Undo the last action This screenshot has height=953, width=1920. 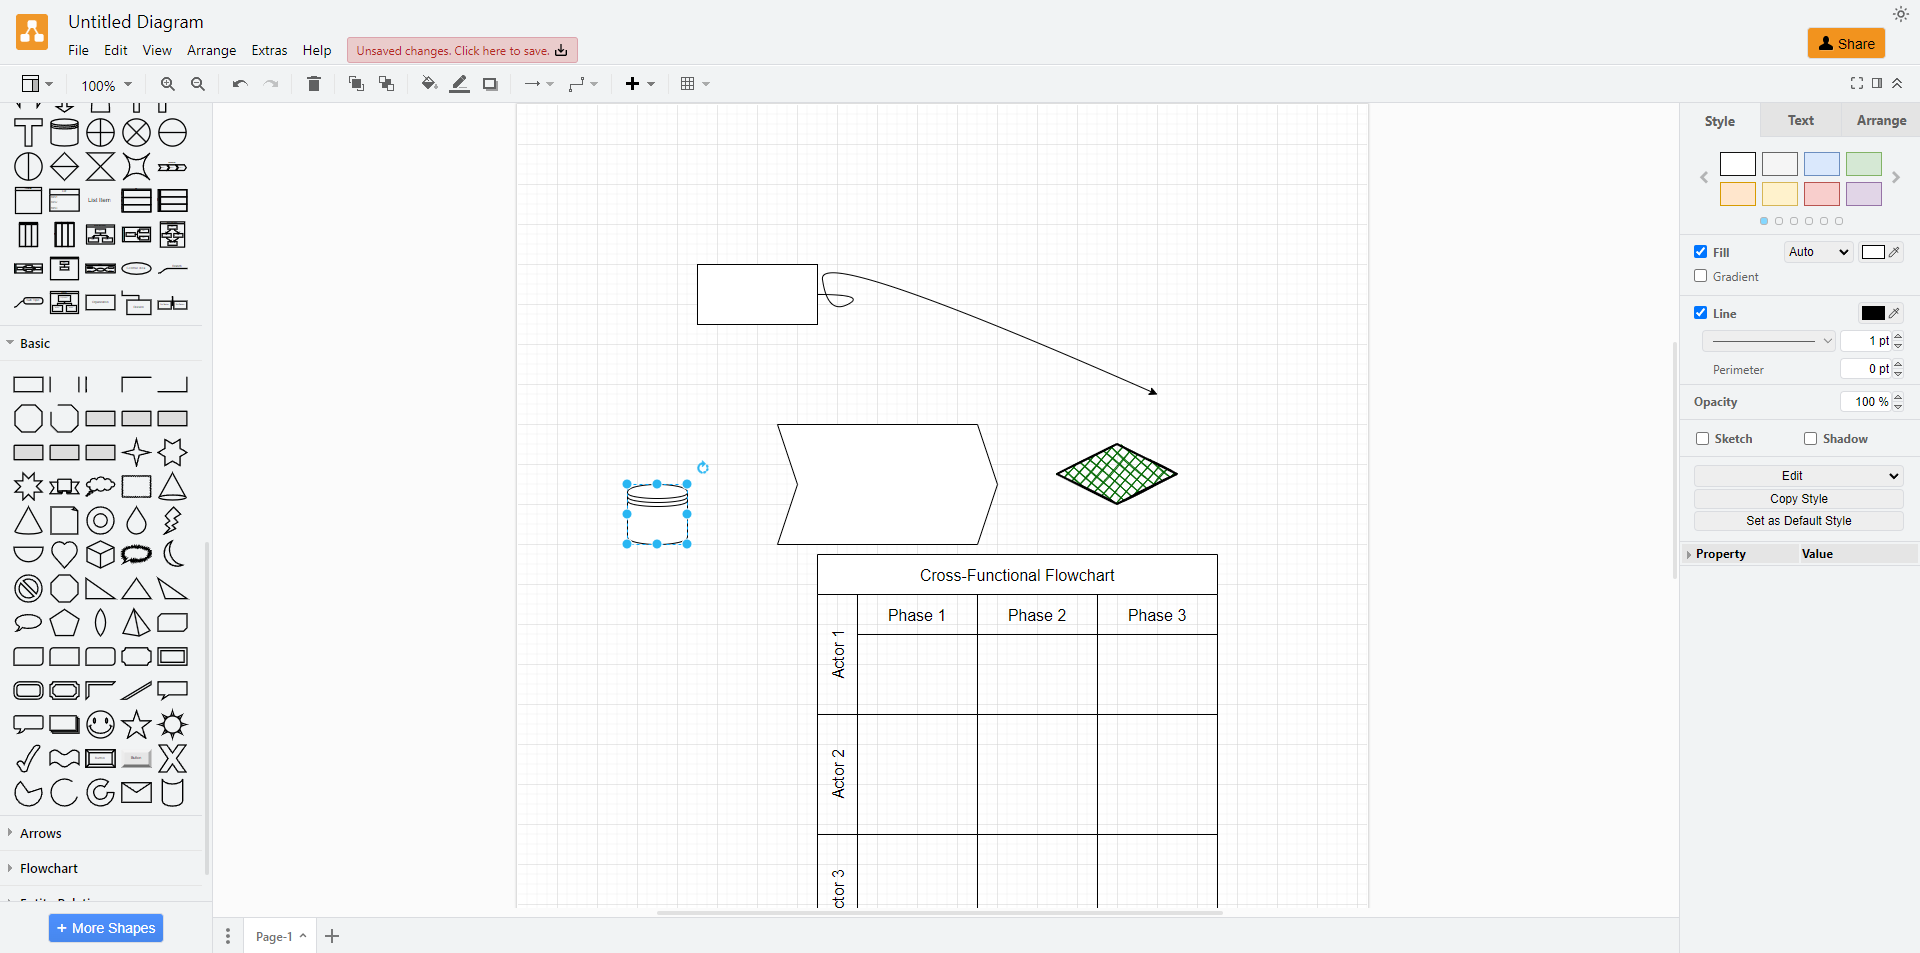tap(240, 85)
